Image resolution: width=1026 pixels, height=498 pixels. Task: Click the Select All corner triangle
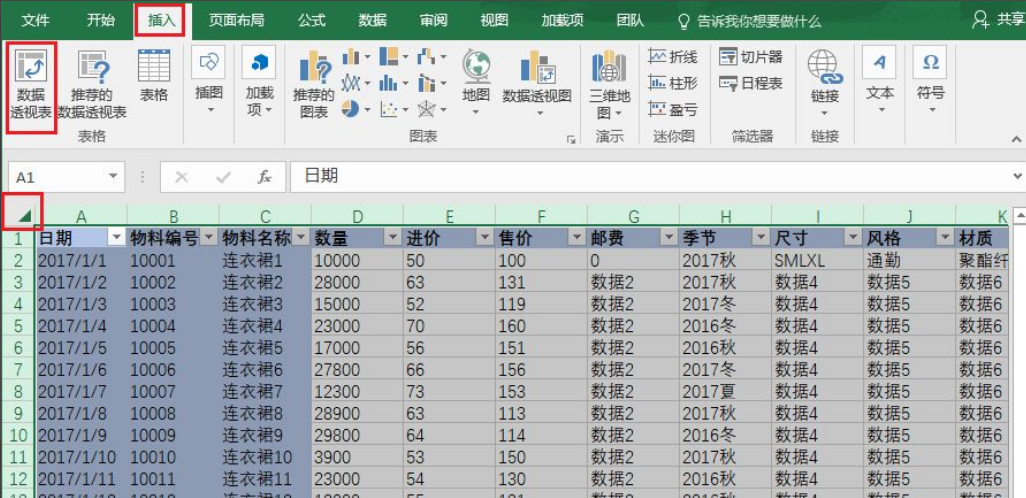pyautogui.click(x=24, y=214)
